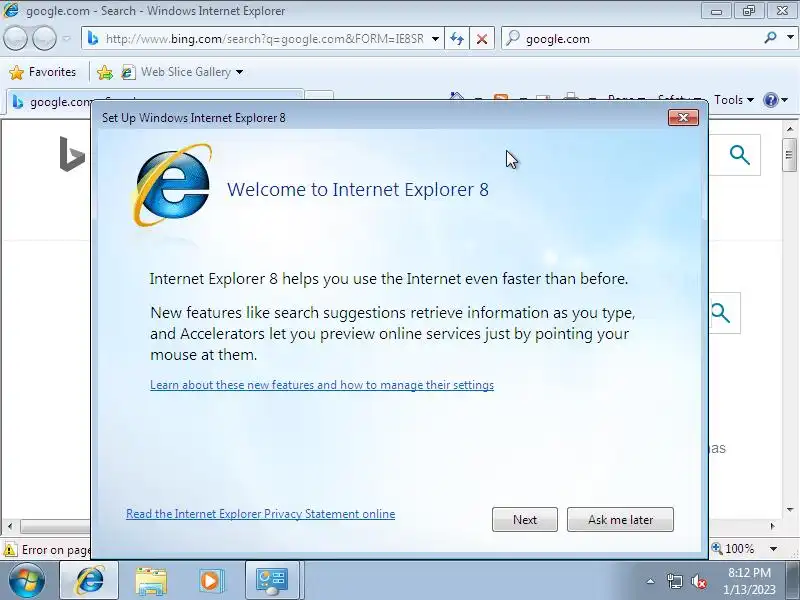Click the Bing logo on the page
This screenshot has width=800, height=600.
72,154
